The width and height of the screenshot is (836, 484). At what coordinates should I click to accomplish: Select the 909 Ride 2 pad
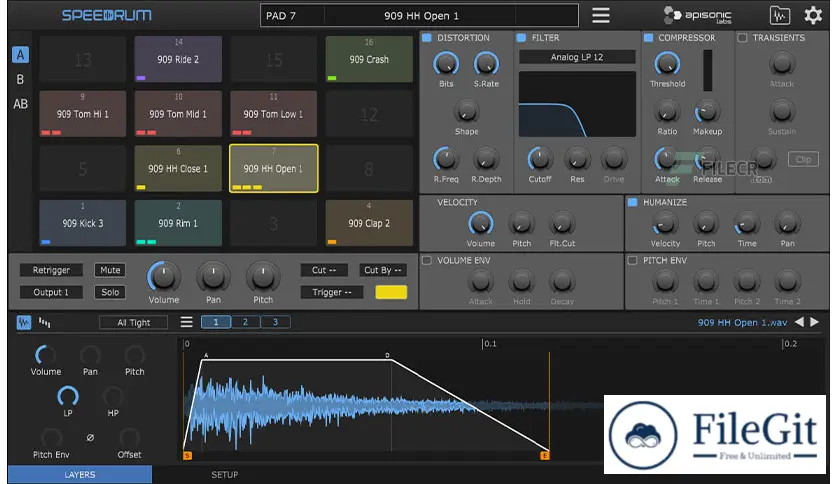[178, 59]
